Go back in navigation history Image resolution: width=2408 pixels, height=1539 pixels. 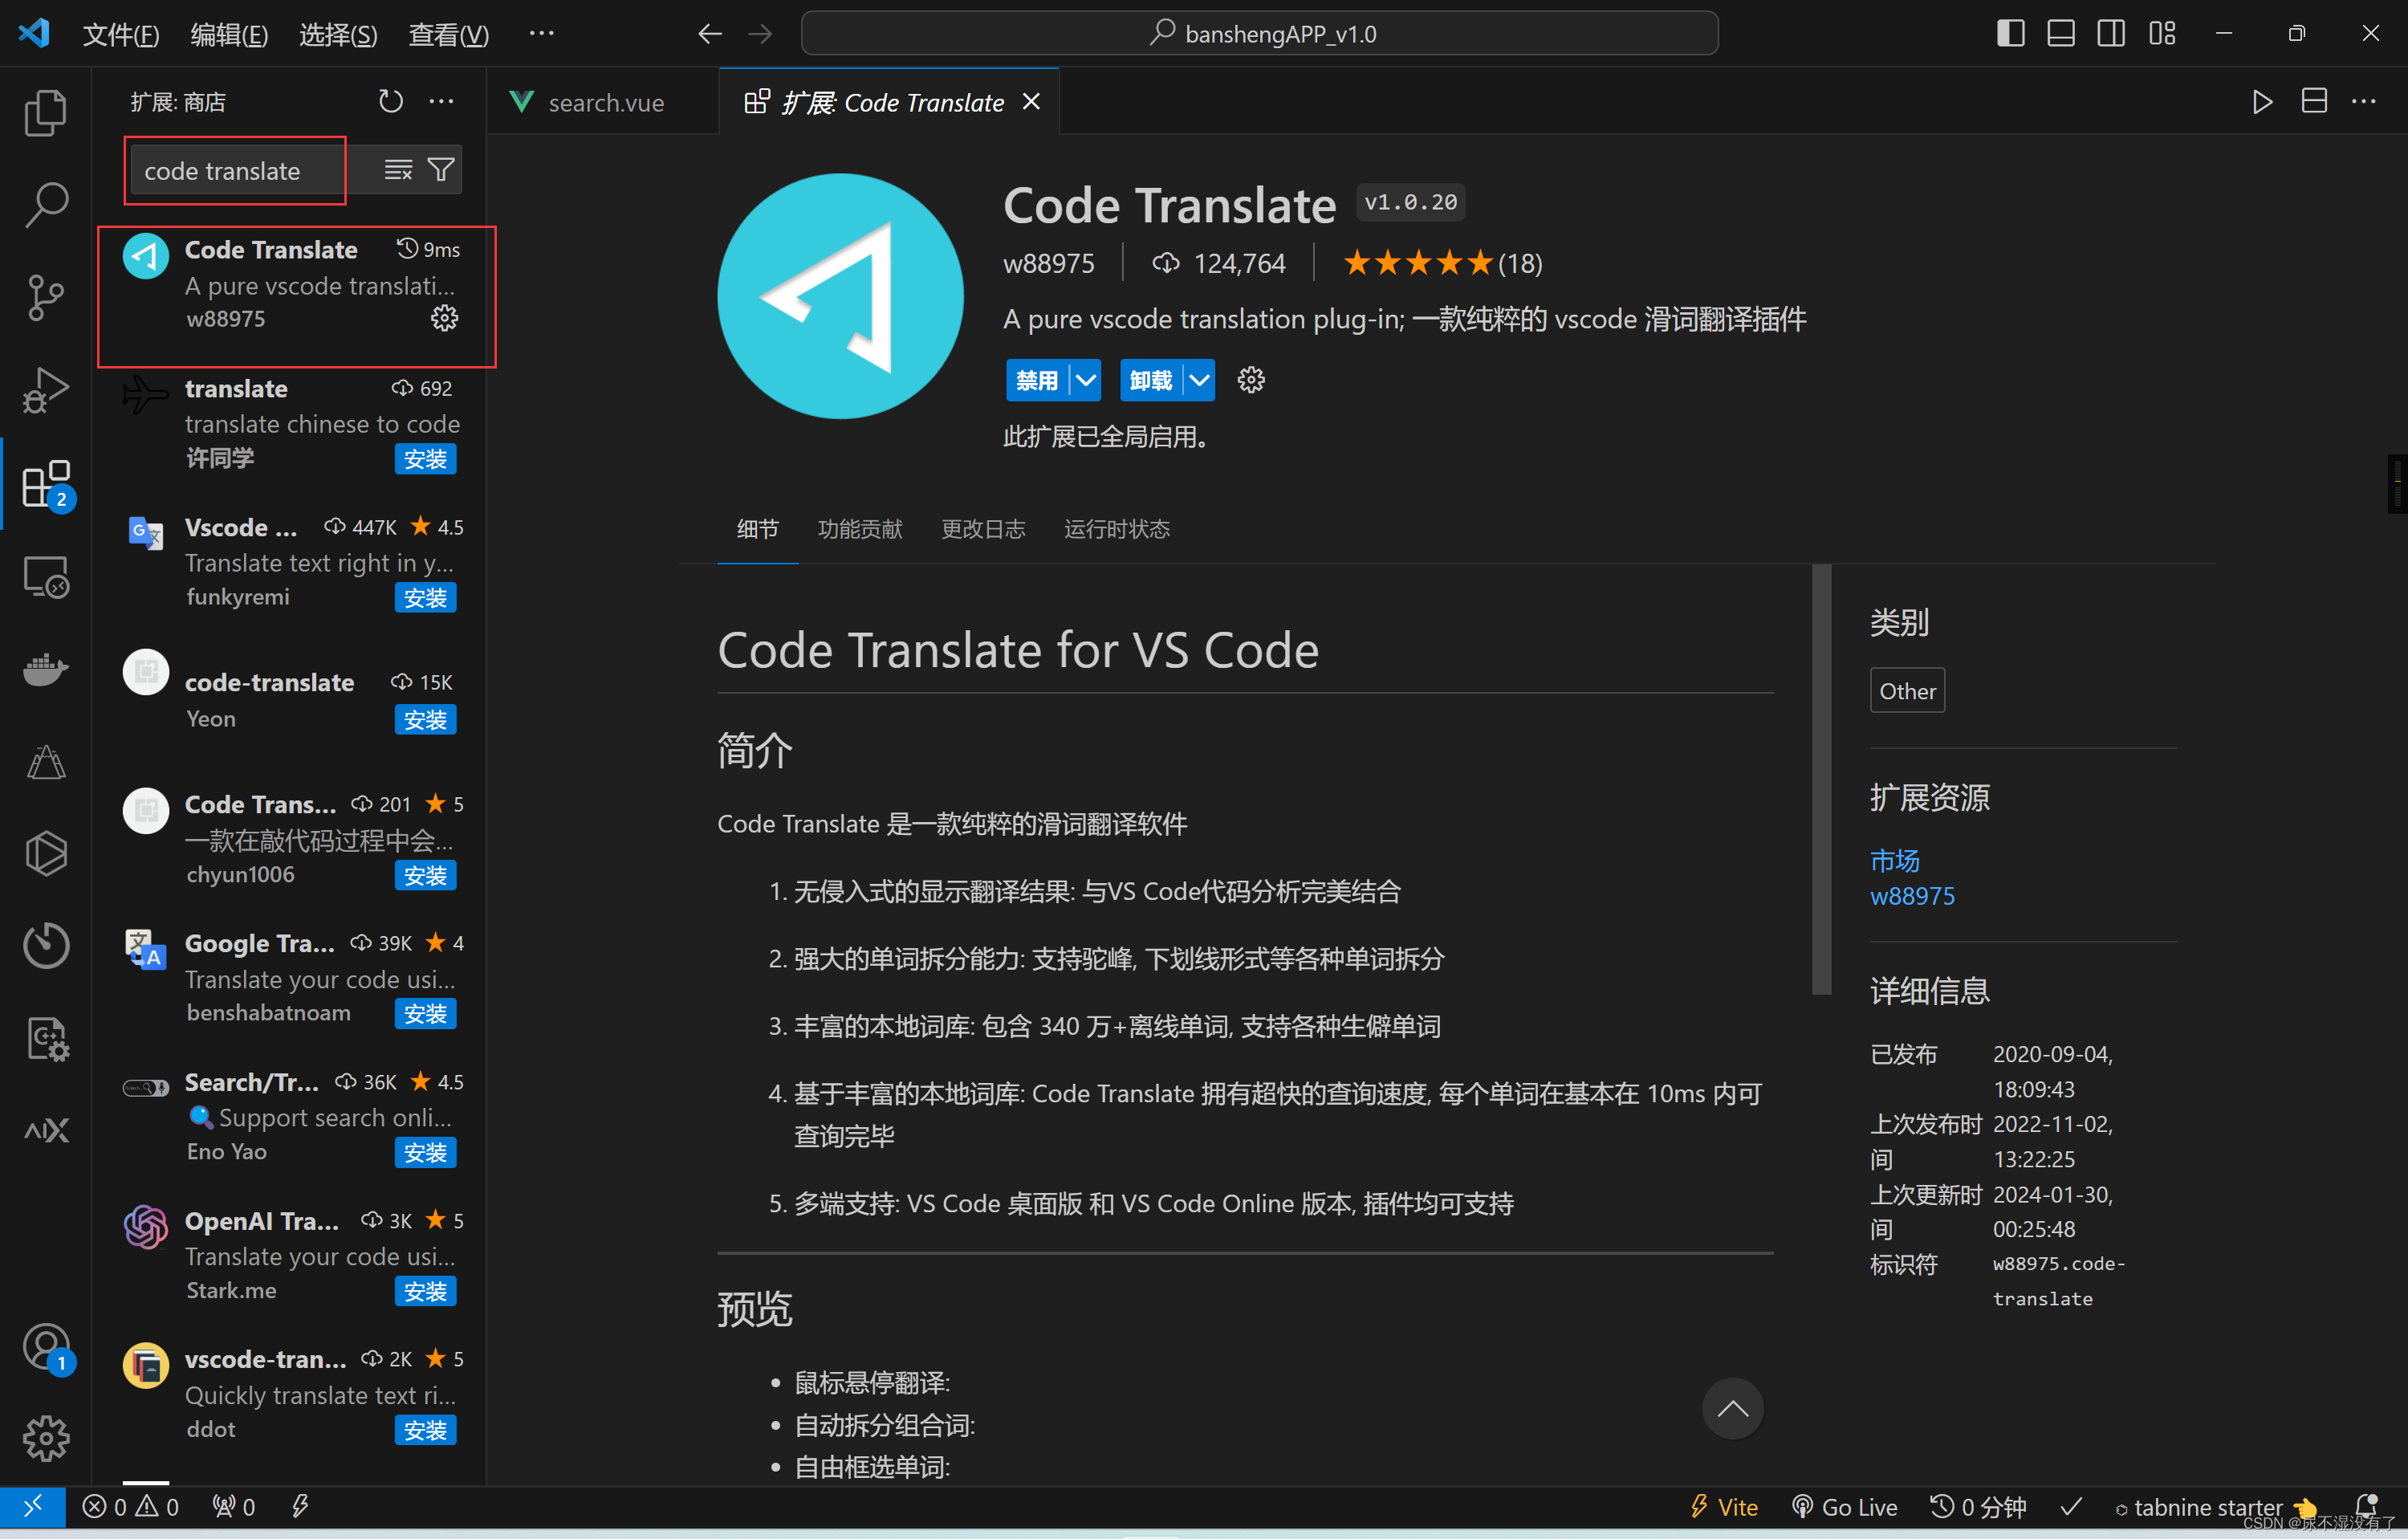click(709, 34)
